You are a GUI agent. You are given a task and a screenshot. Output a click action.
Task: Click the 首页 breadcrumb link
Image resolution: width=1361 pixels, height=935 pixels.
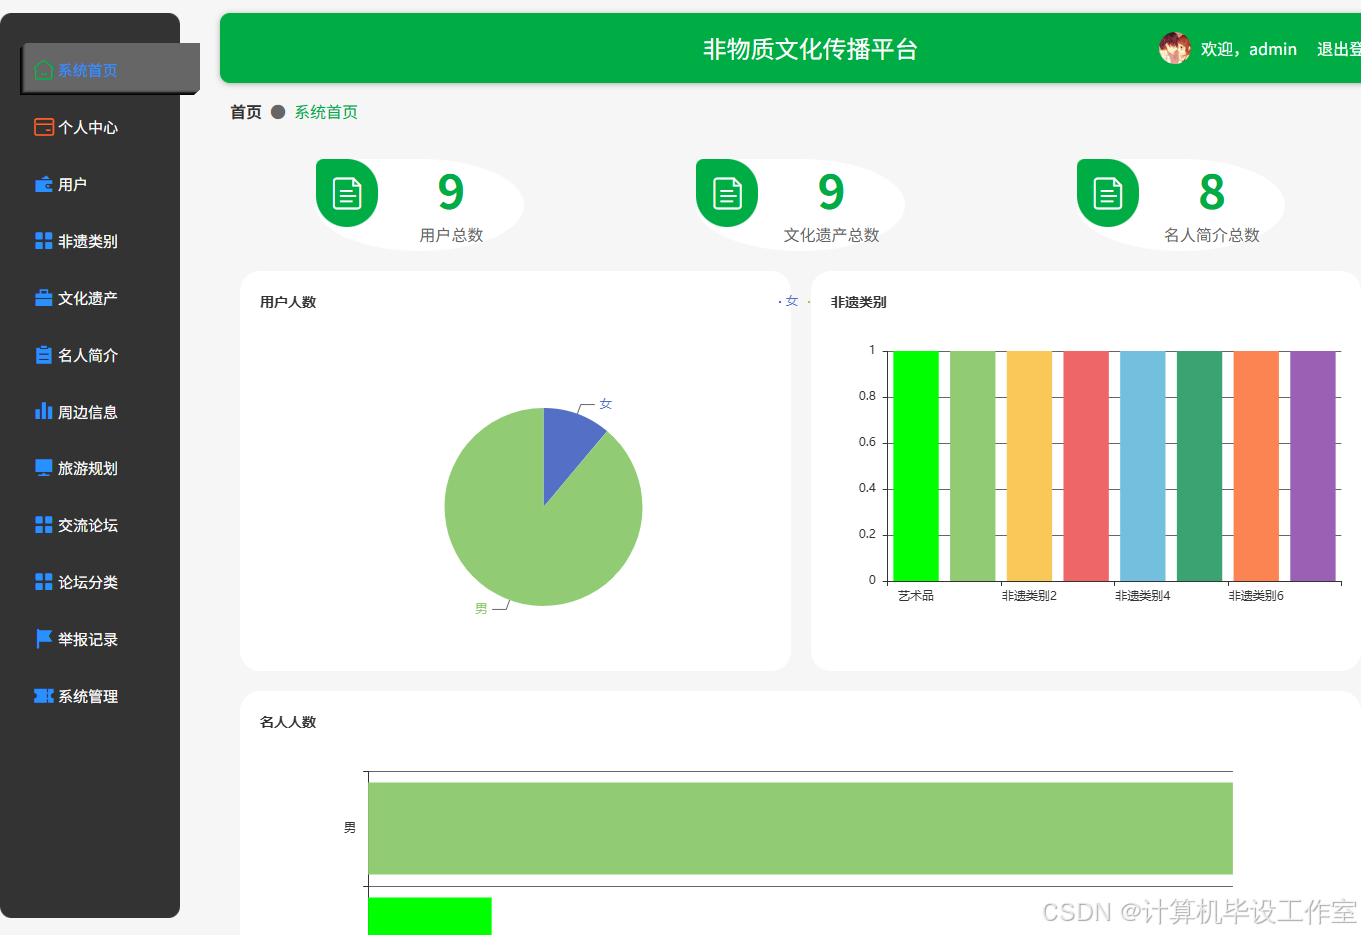click(x=246, y=112)
